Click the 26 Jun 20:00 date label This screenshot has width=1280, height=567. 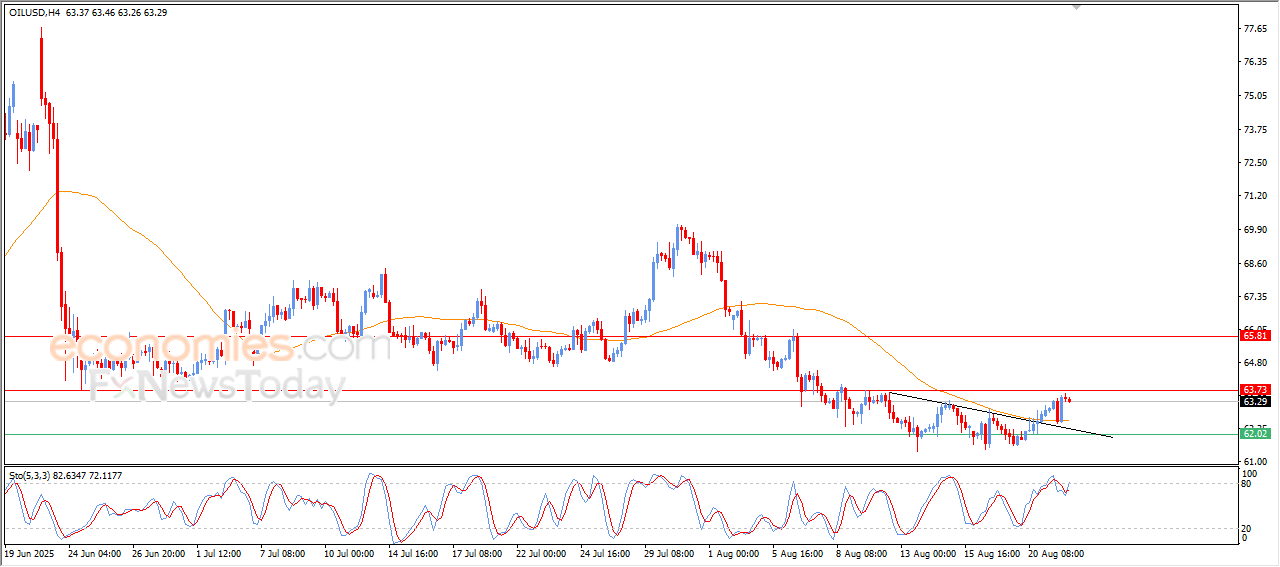pyautogui.click(x=158, y=553)
